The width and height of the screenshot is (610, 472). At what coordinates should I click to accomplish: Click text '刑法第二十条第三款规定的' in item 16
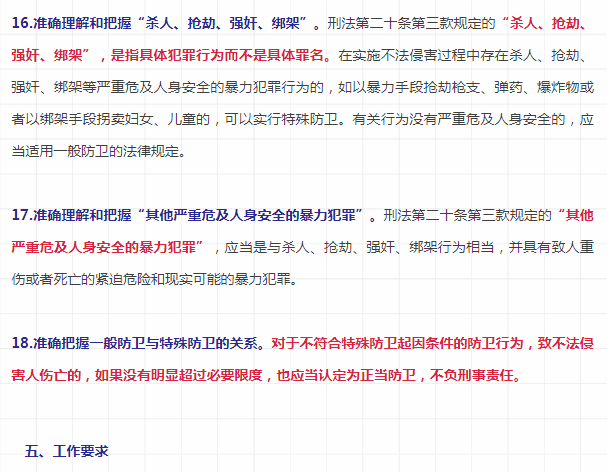(412, 23)
